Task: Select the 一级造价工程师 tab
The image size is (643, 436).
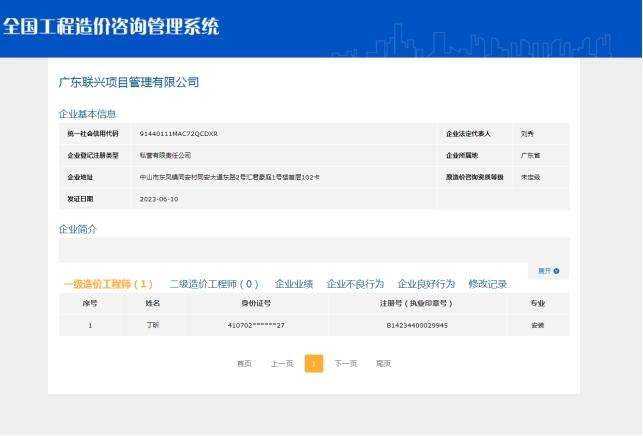Action: (x=108, y=284)
